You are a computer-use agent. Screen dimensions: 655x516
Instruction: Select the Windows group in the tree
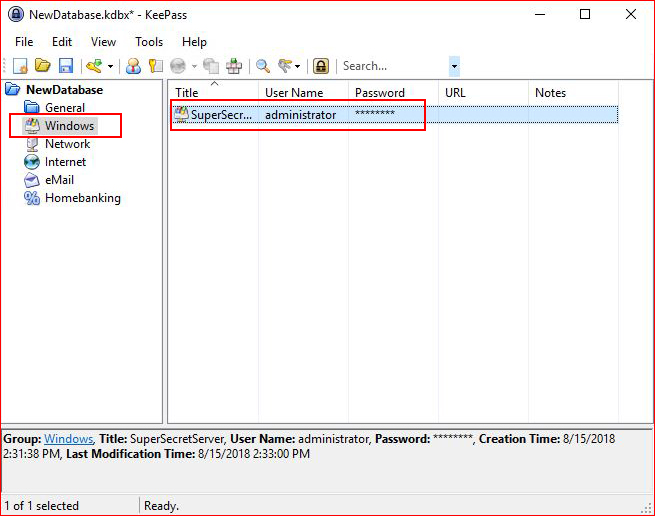tap(69, 126)
